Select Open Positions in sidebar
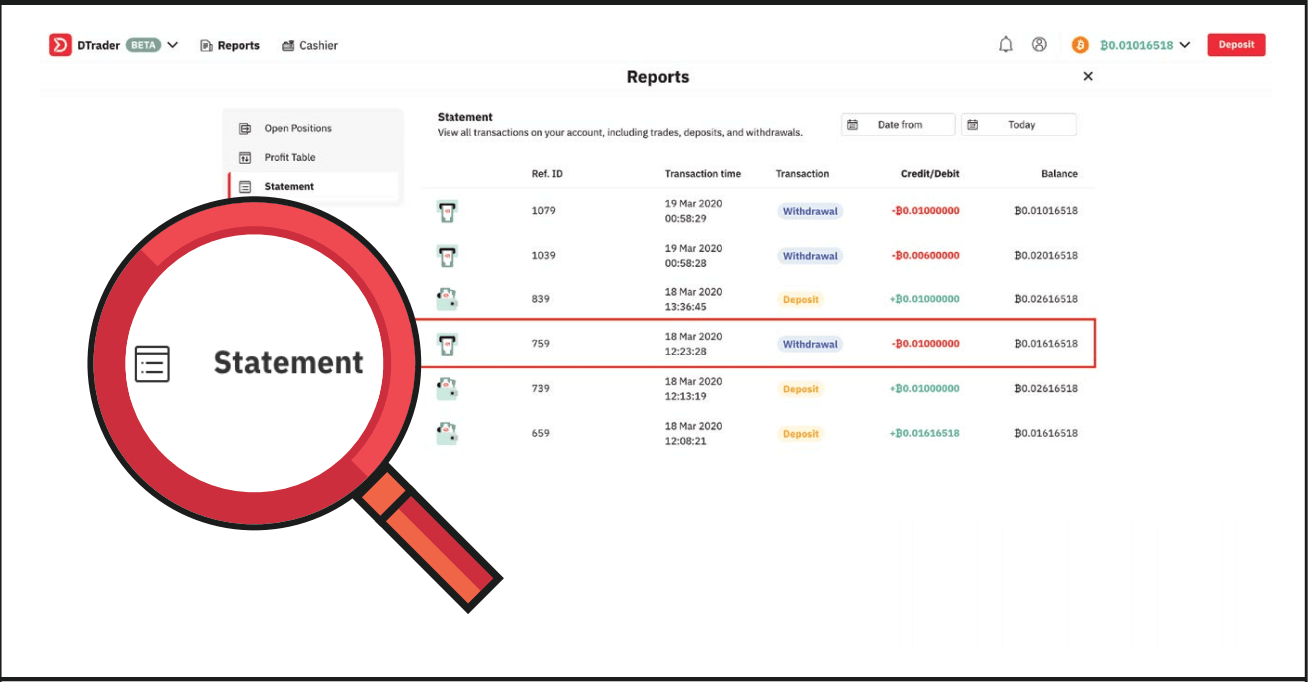 pyautogui.click(x=297, y=128)
